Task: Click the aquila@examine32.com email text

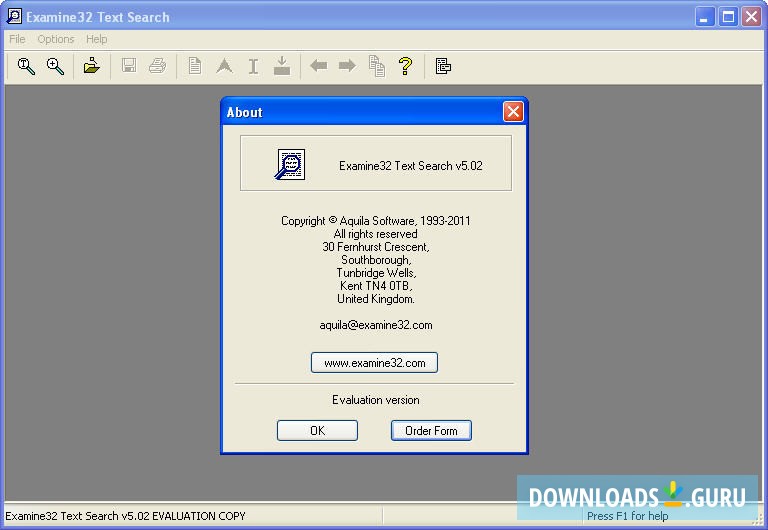Action: (376, 325)
